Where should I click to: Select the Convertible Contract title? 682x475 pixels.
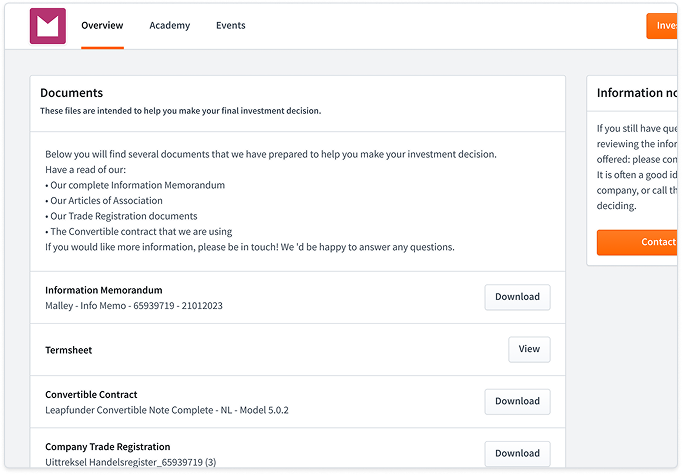[91, 394]
